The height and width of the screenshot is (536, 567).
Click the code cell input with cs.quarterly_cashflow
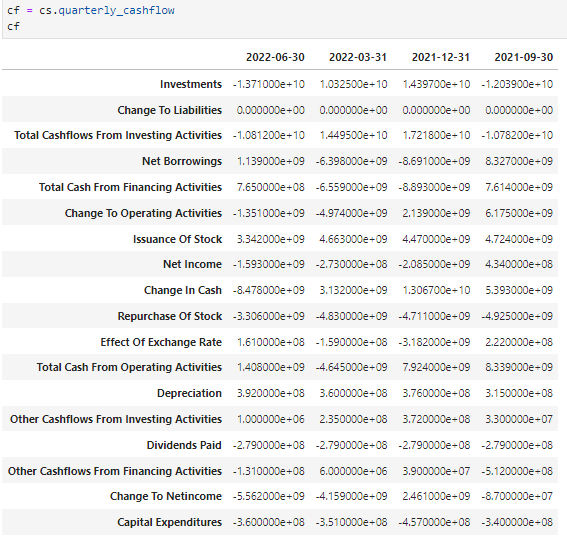(x=285, y=18)
